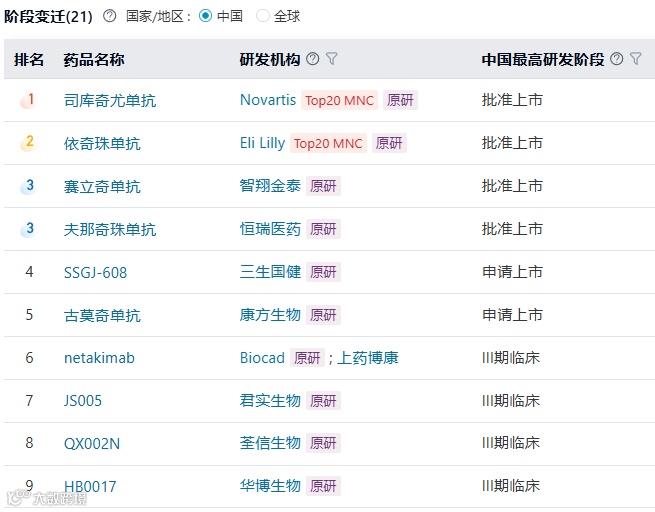
Task: Click 原研 tag beside 智翔金泰
Action: (x=323, y=186)
